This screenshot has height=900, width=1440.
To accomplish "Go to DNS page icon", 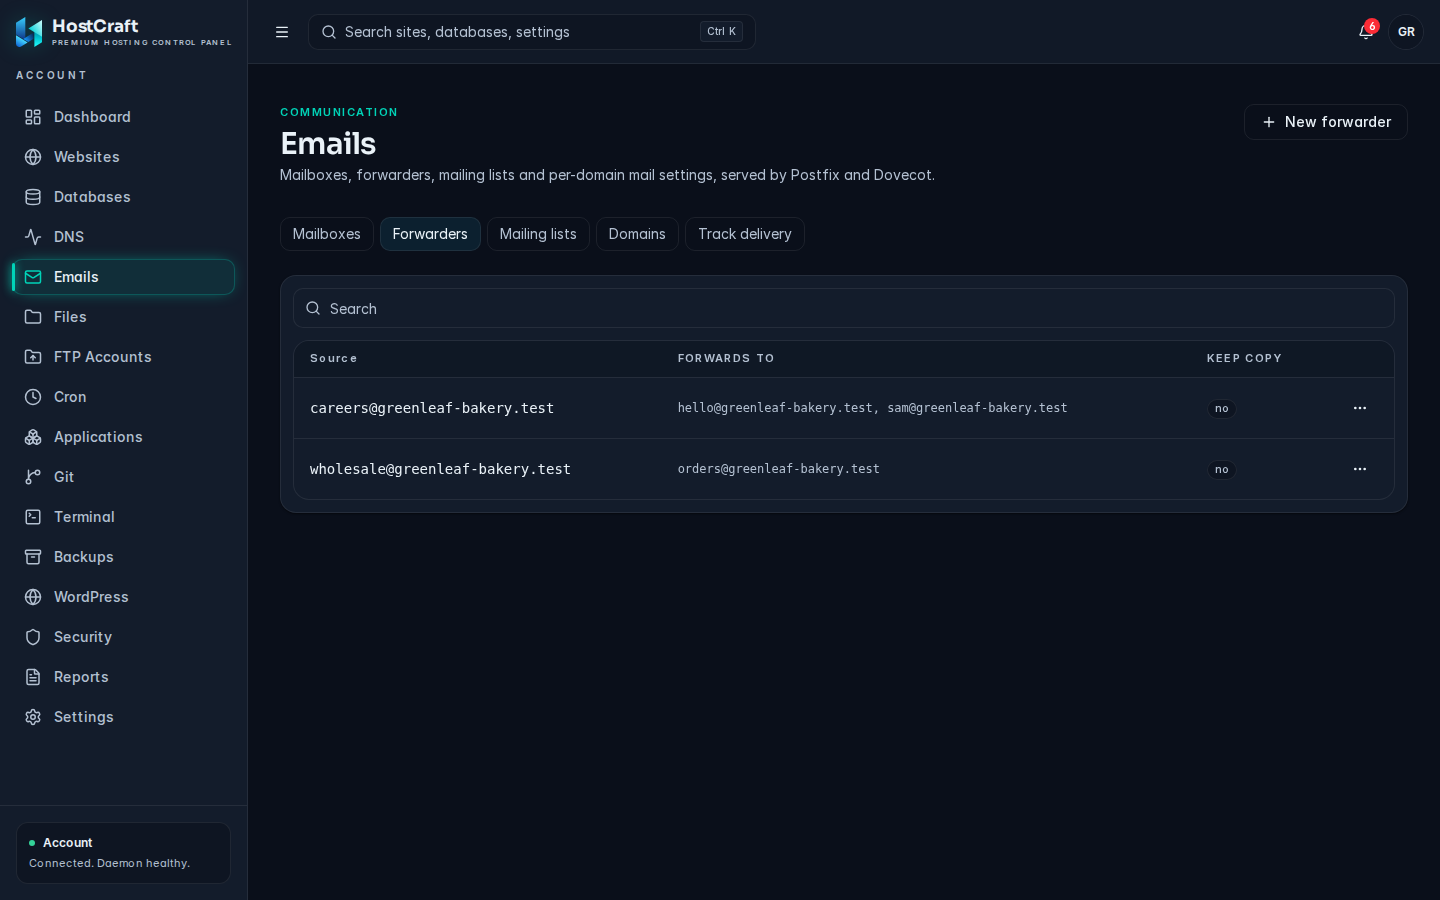I will coord(33,237).
